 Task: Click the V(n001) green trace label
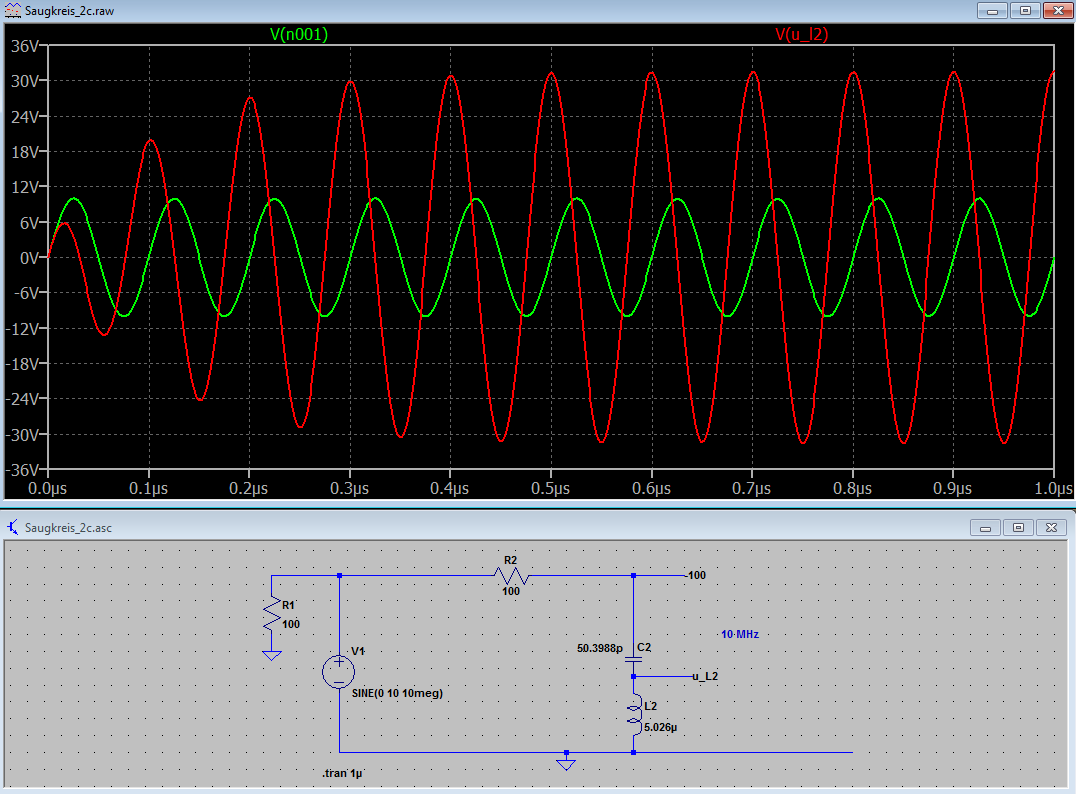299,34
